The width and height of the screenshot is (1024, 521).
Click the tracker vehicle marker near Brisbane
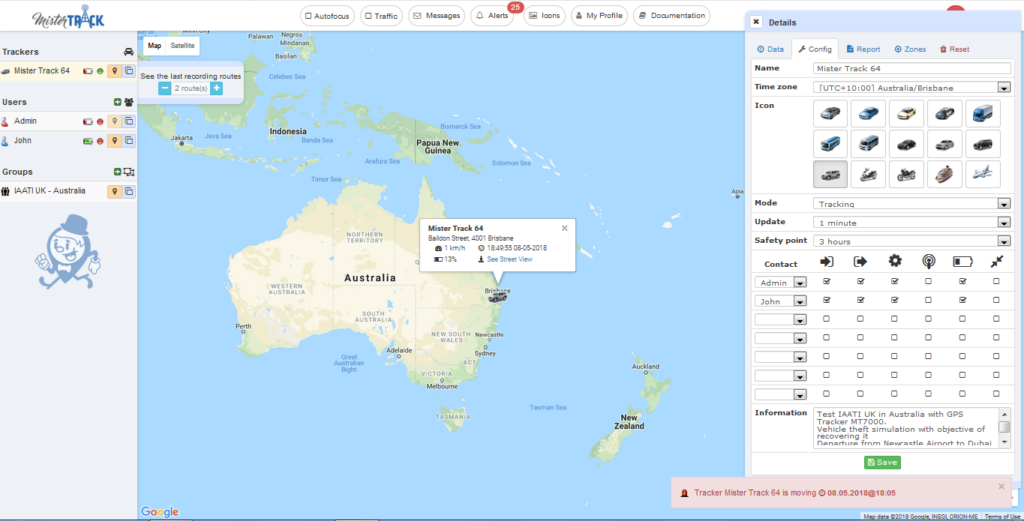point(498,297)
